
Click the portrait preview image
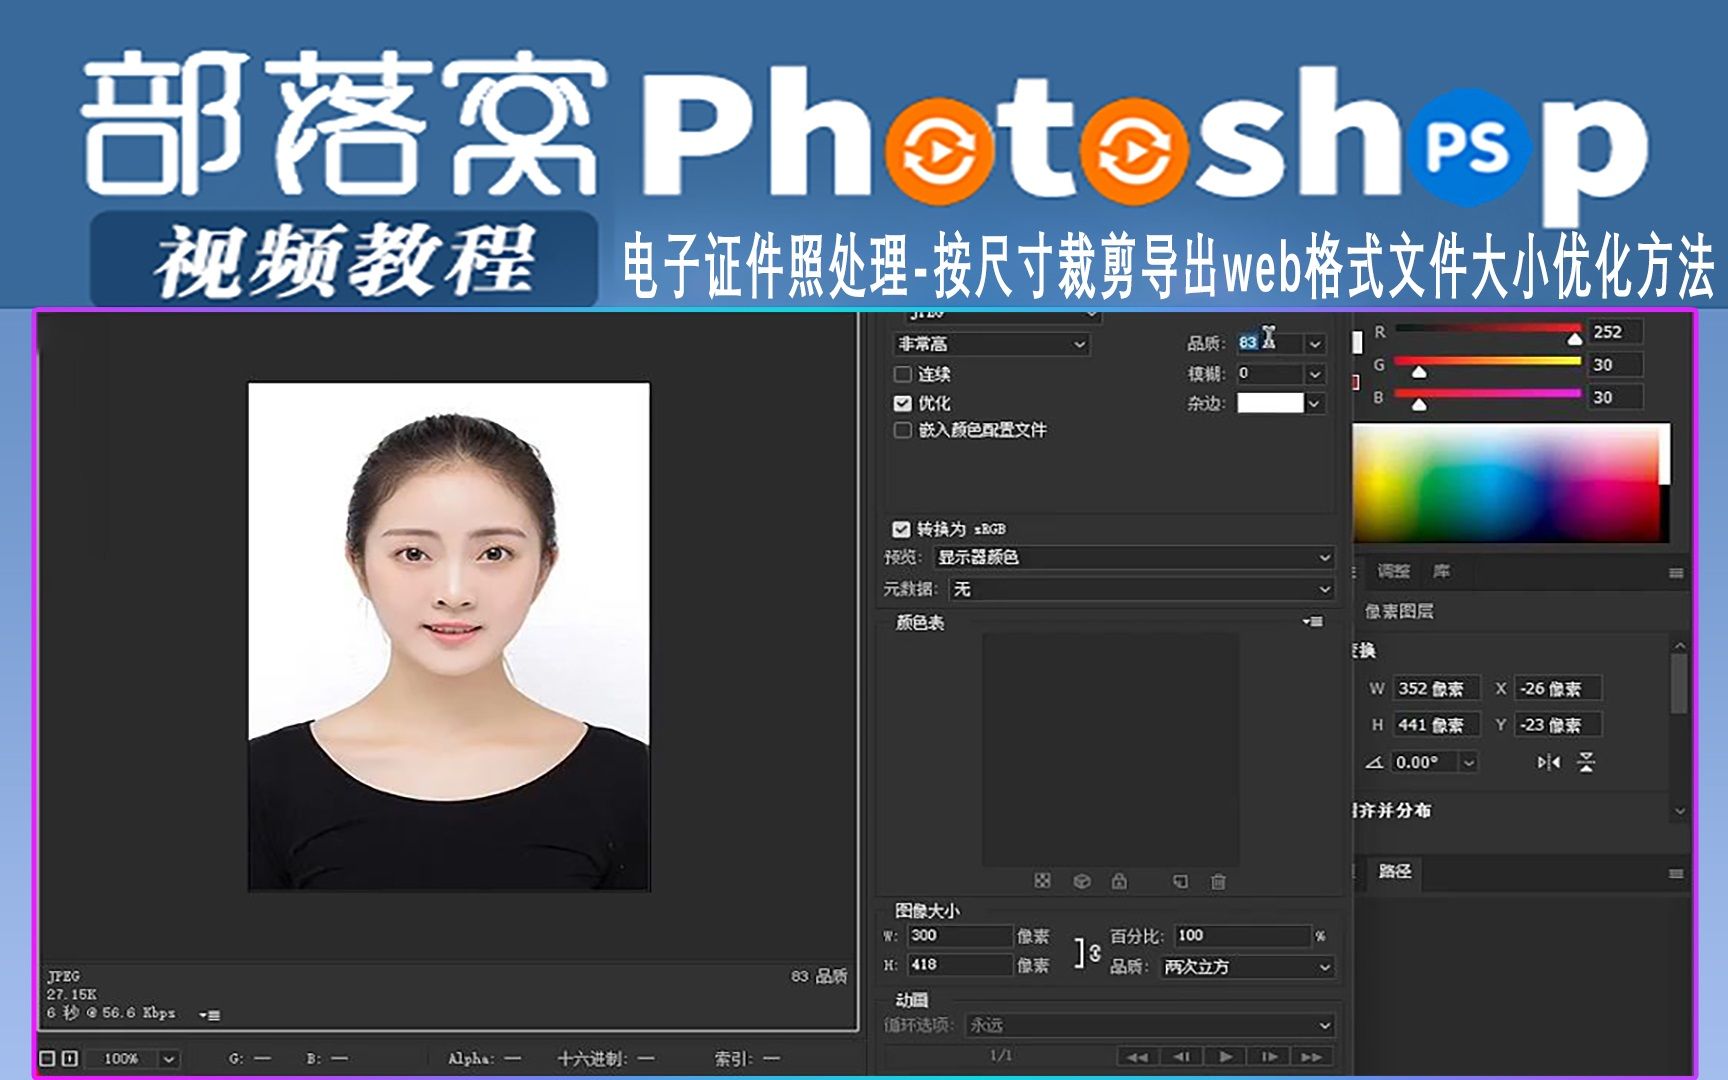click(449, 636)
